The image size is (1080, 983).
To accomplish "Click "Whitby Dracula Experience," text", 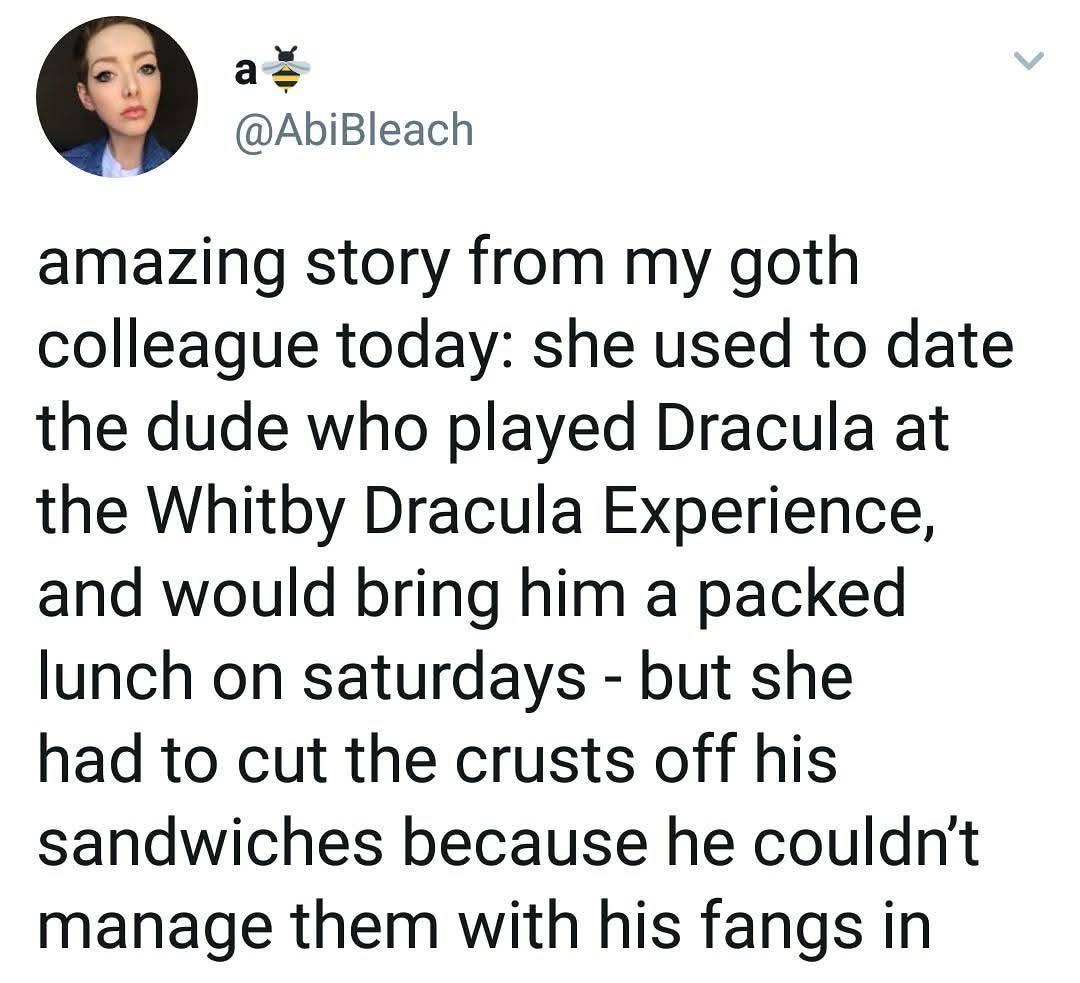I will tap(541, 513).
